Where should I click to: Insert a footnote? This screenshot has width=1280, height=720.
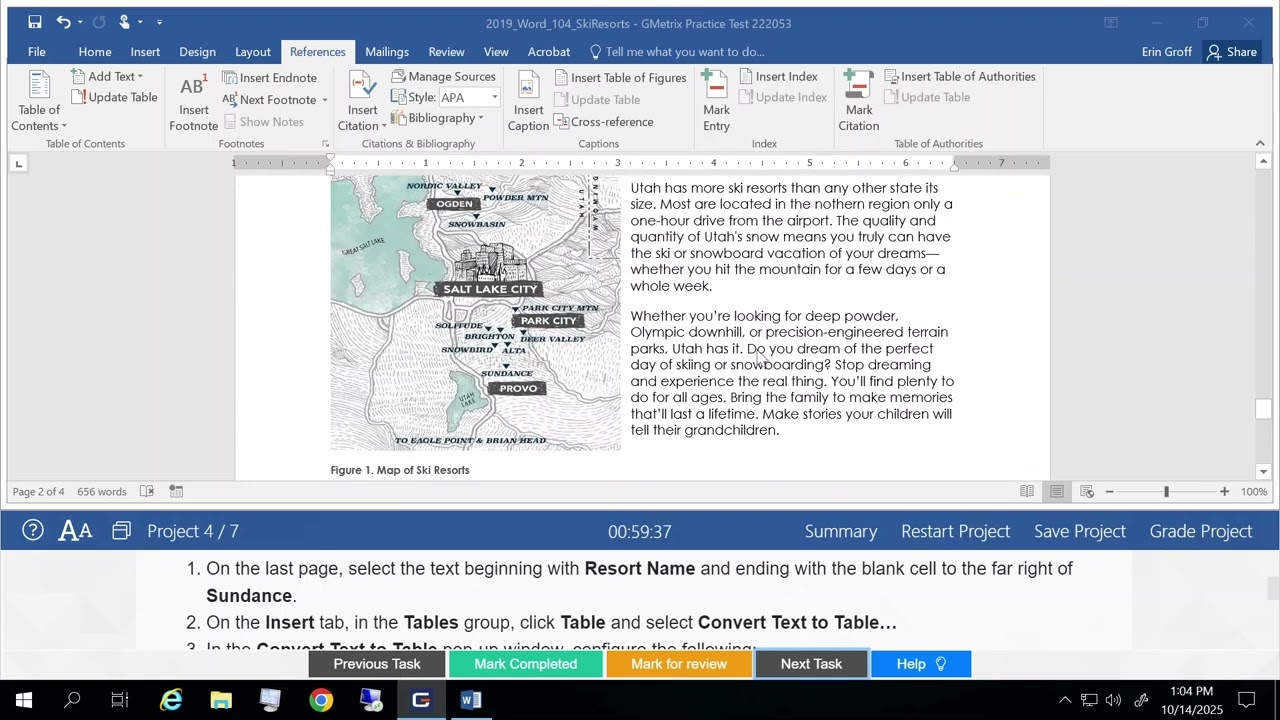click(193, 101)
